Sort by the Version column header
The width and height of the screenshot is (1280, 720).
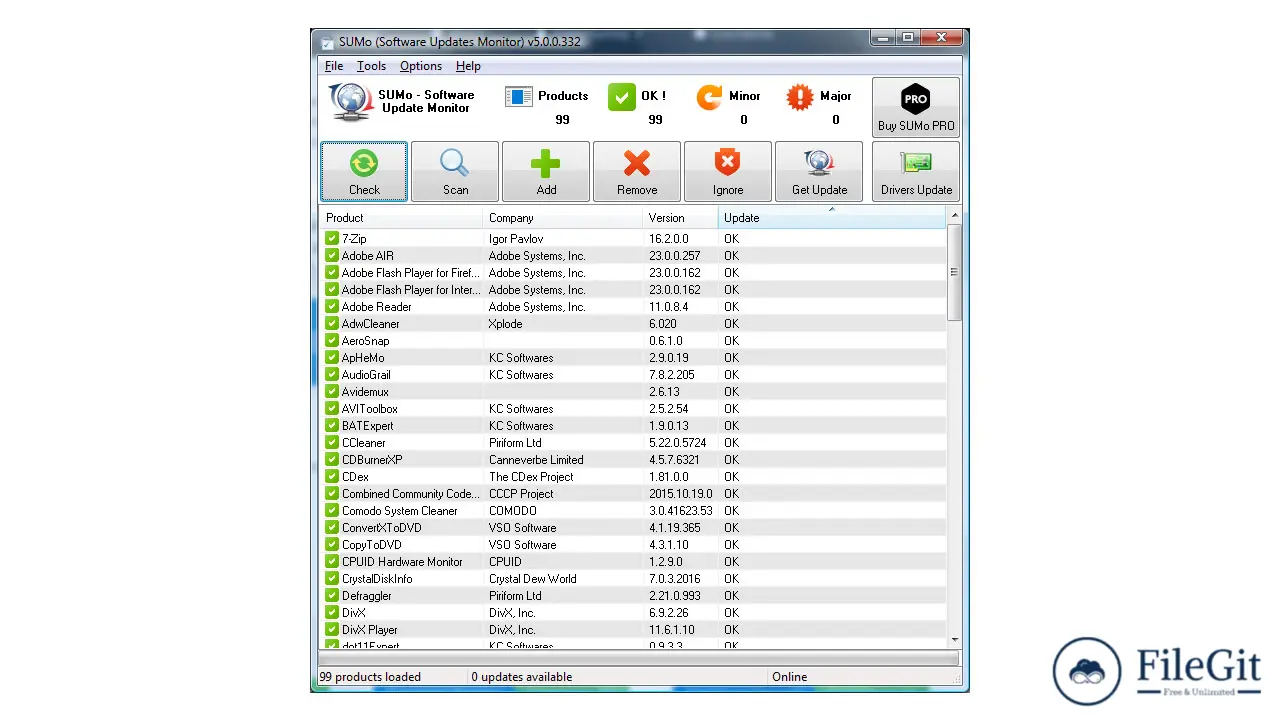[x=680, y=218]
